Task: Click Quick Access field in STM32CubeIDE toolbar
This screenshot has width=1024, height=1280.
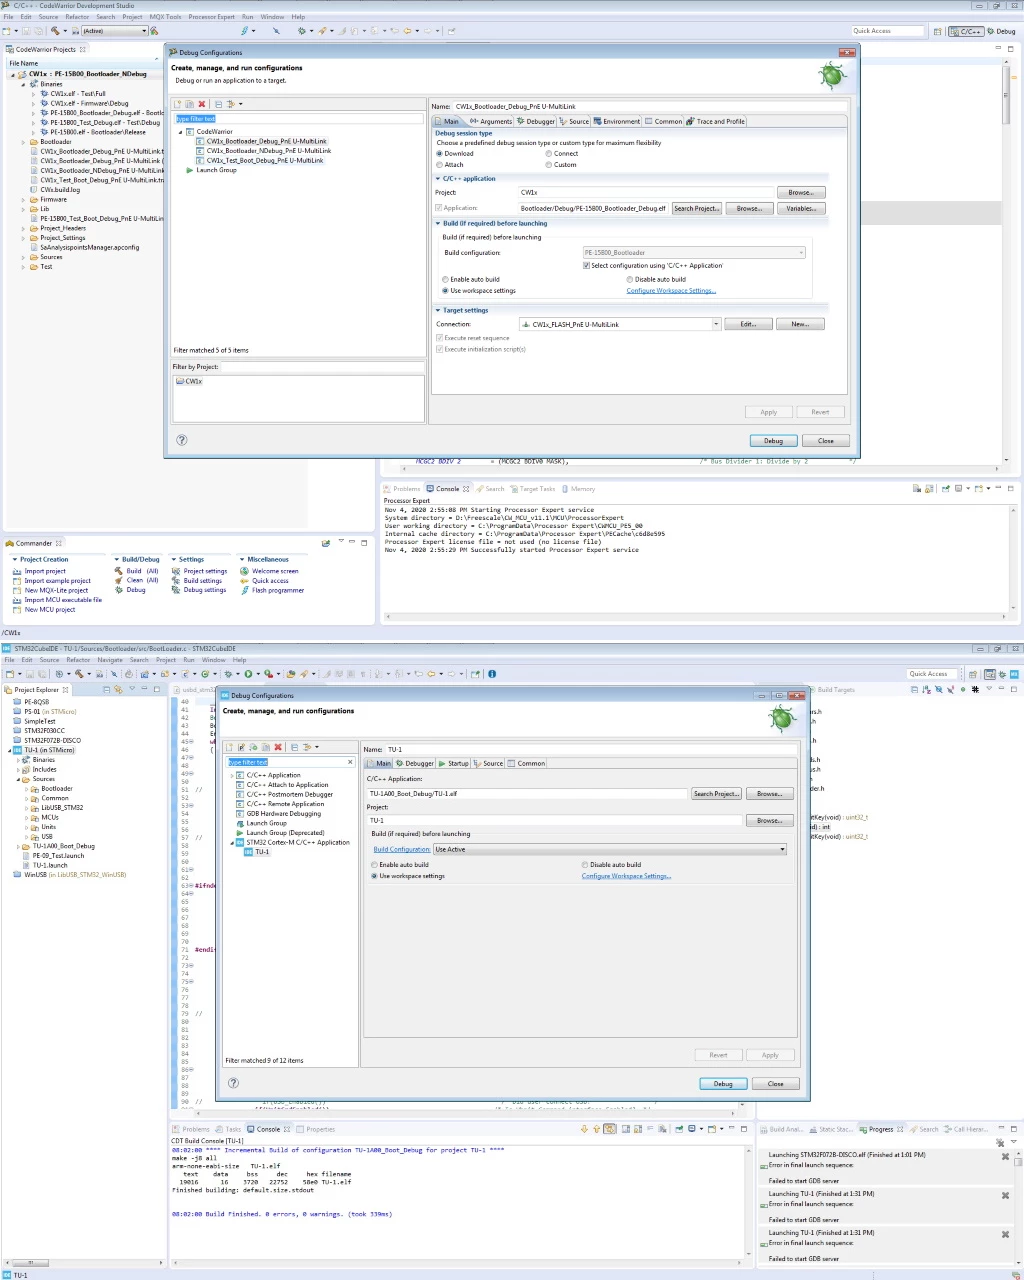Action: point(932,674)
